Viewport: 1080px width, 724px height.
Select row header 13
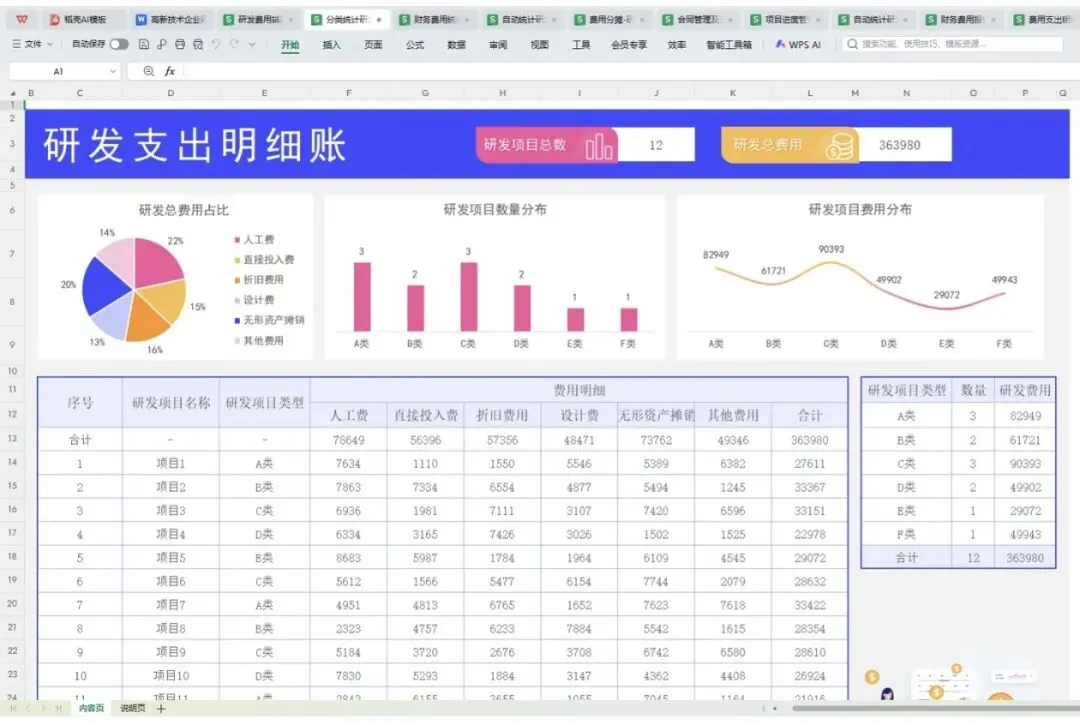[x=12, y=438]
